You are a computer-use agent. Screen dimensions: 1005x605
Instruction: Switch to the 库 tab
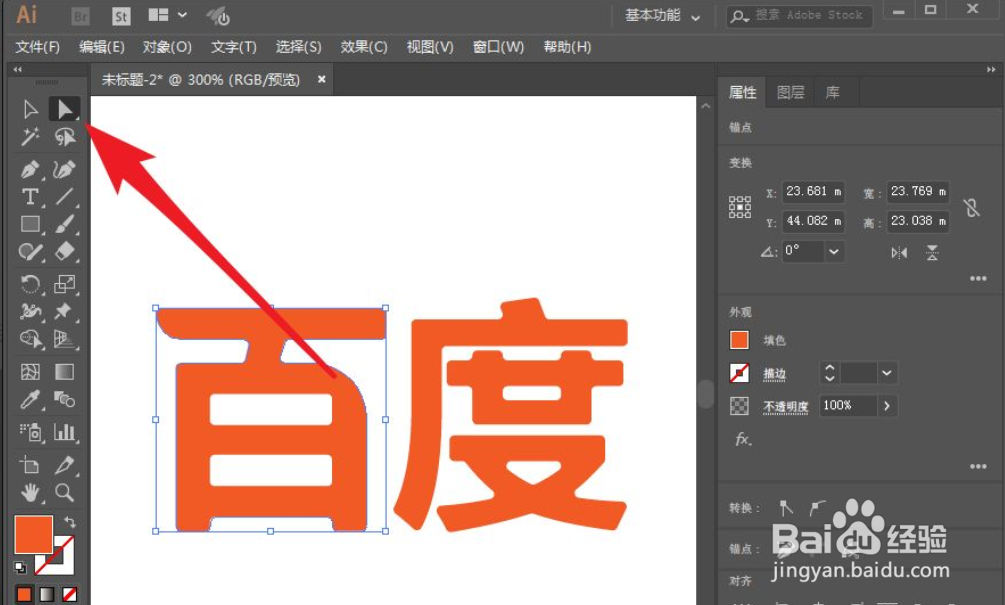(x=832, y=92)
